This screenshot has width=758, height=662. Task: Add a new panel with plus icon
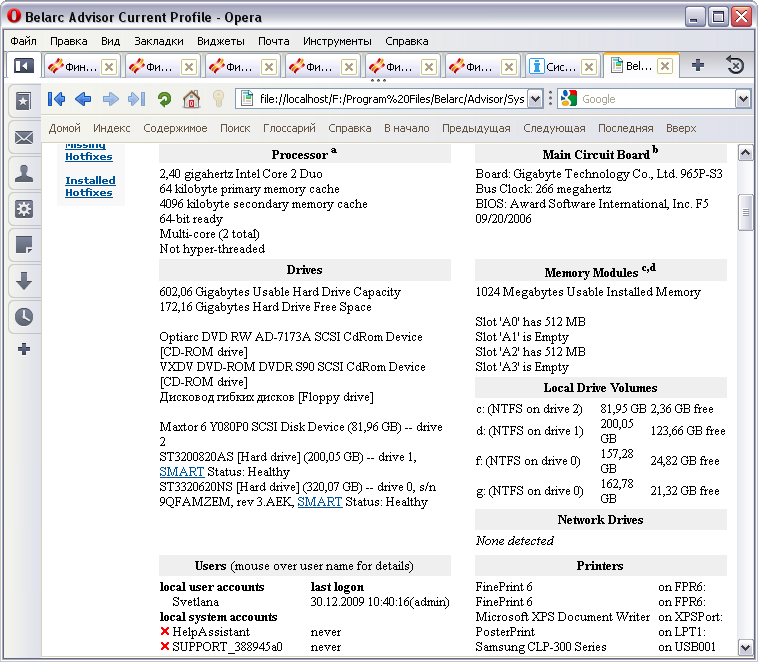24,349
